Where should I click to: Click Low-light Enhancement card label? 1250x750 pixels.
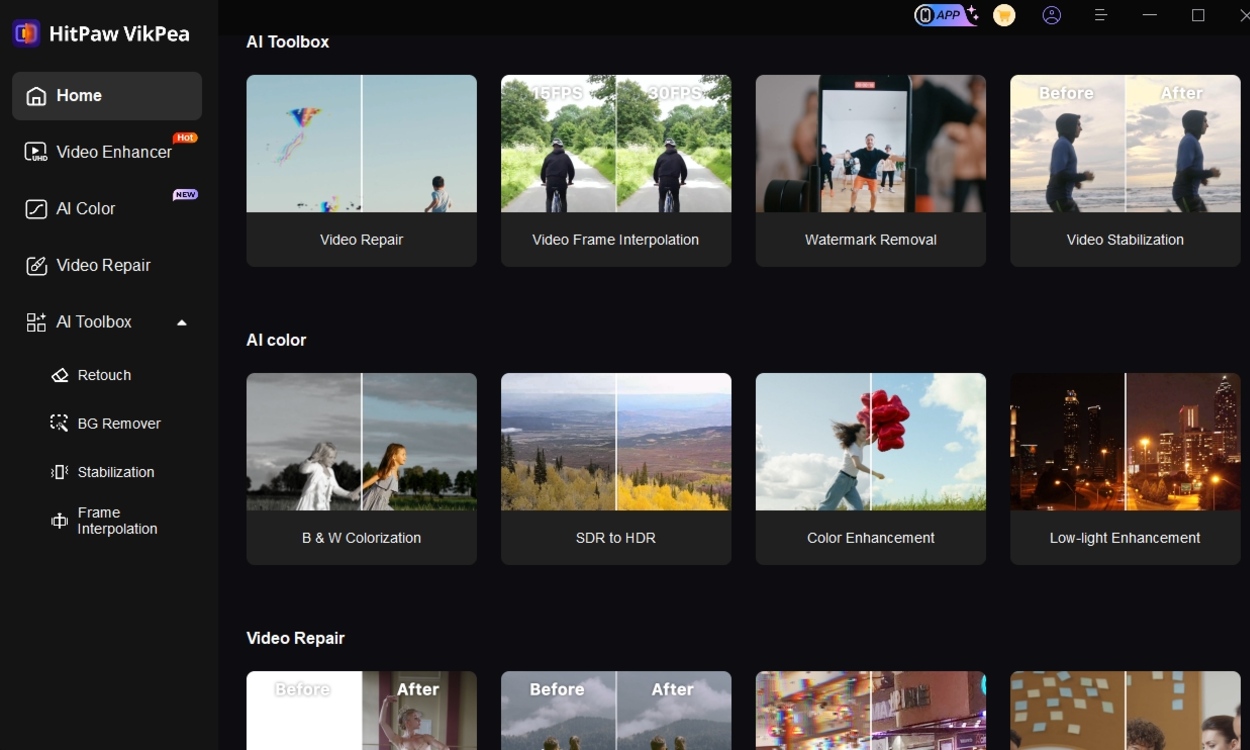(x=1125, y=538)
